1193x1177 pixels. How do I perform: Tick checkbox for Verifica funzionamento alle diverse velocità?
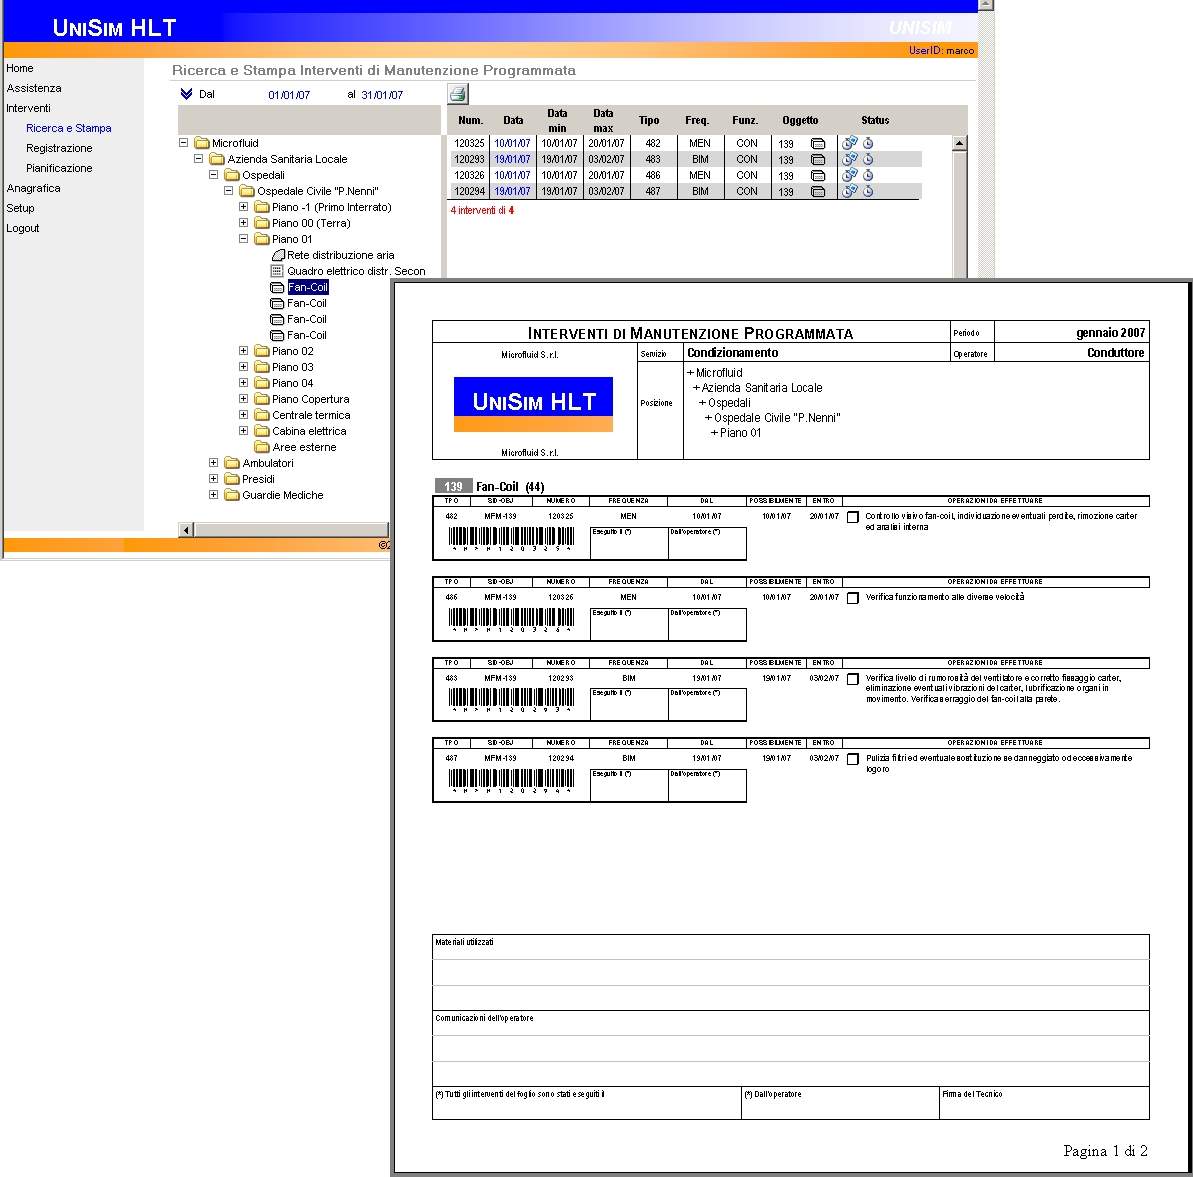click(x=853, y=598)
